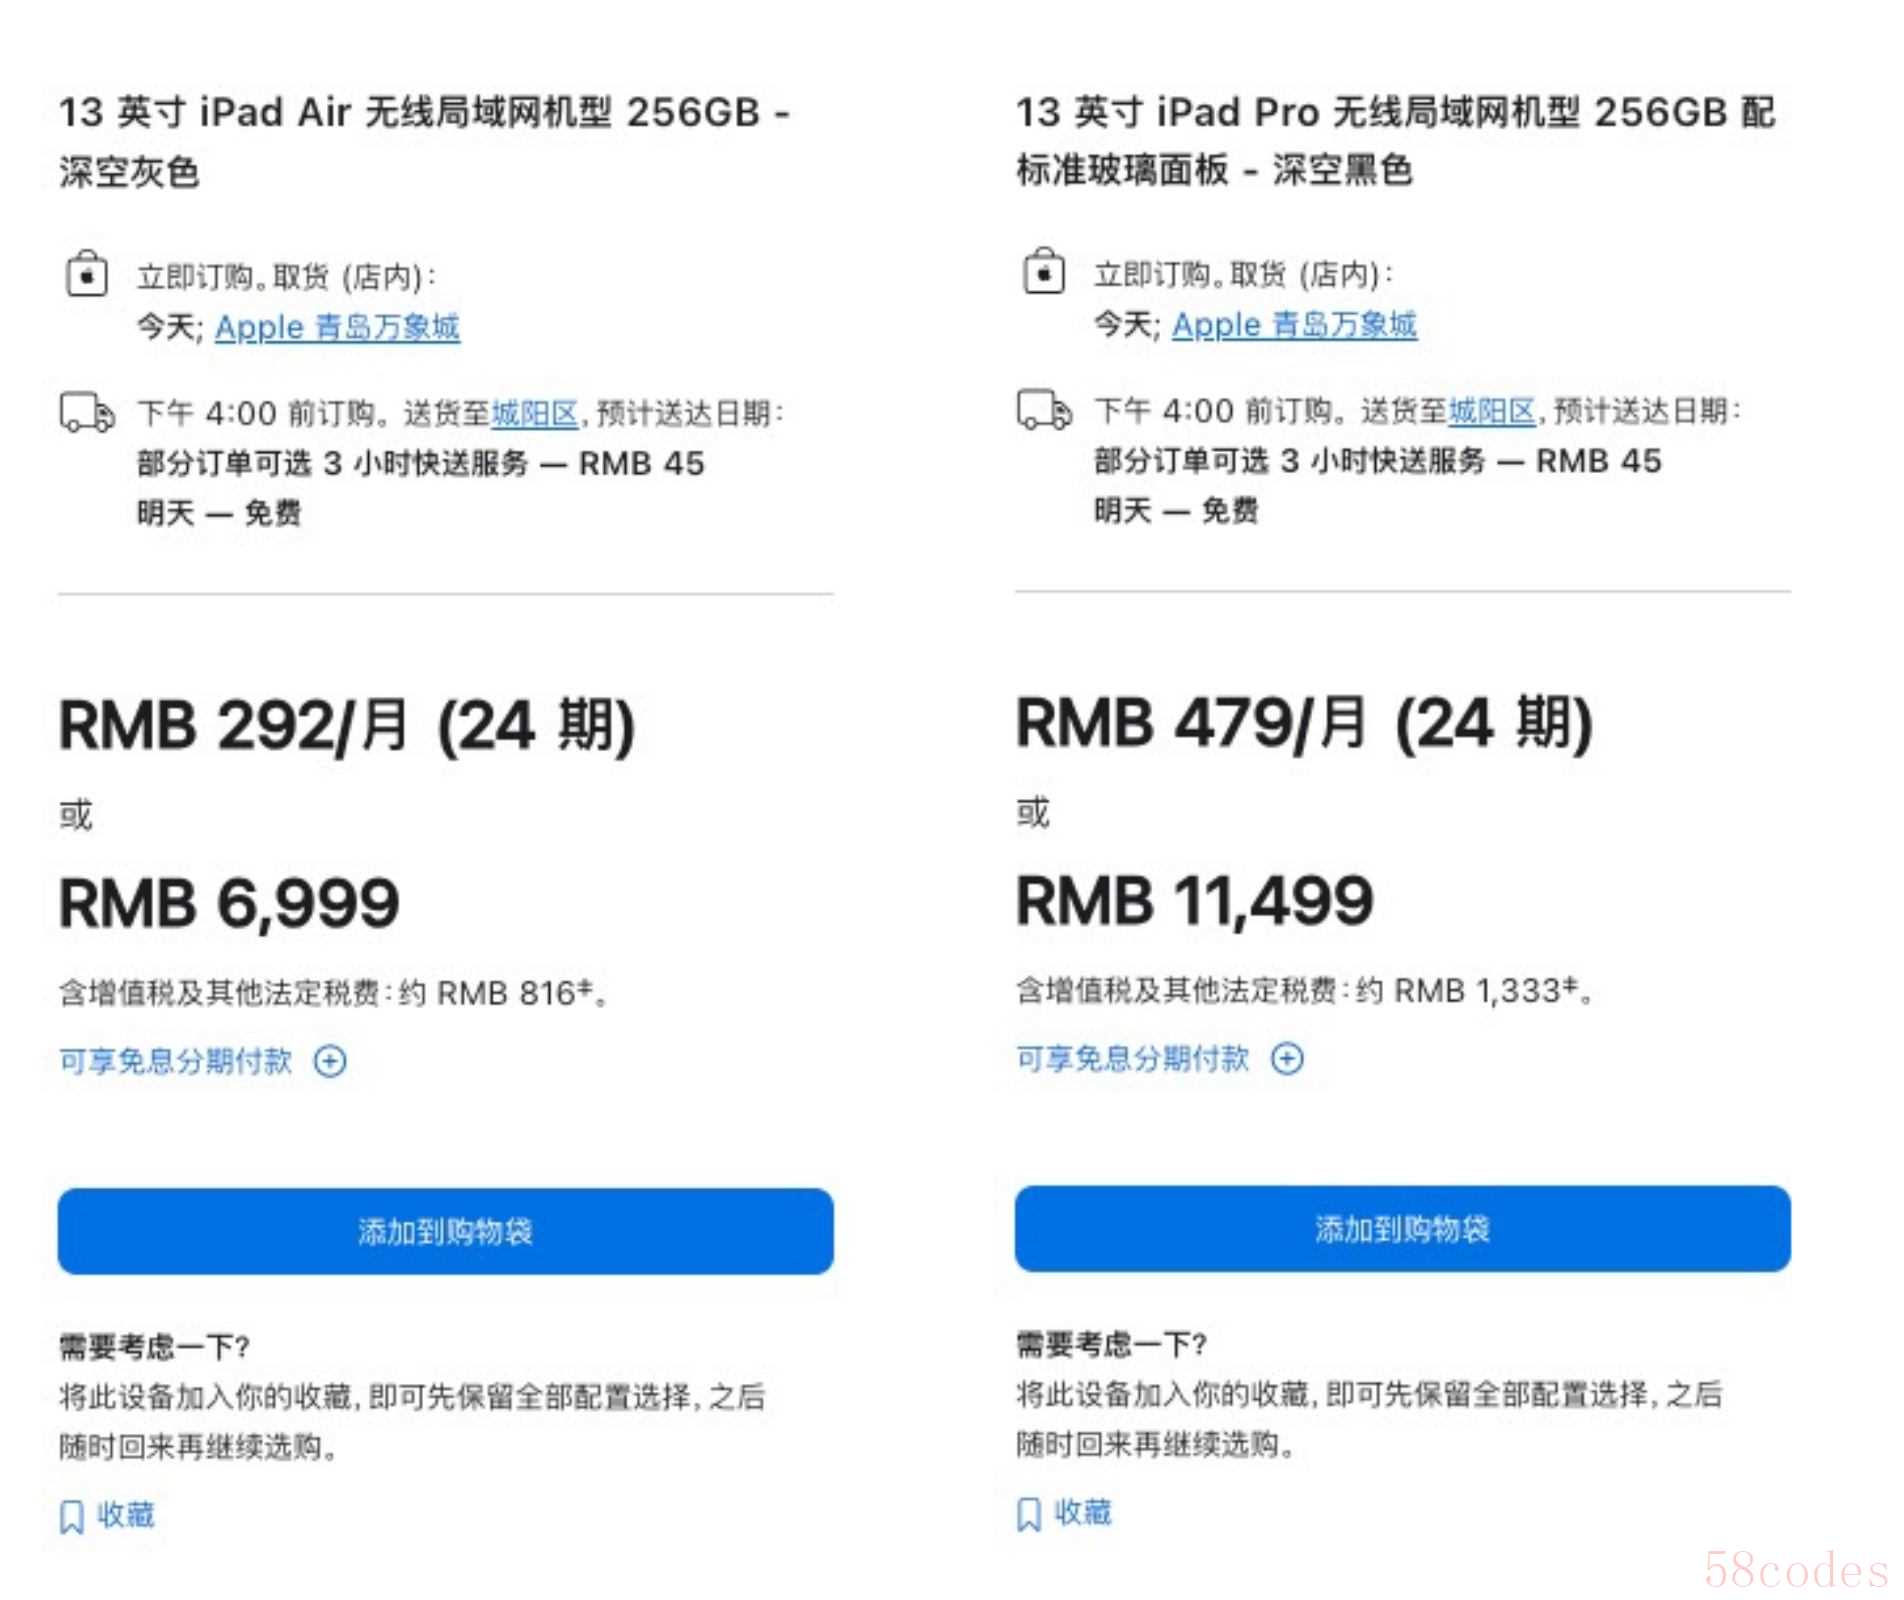The image size is (1904, 1600).
Task: Change 城阳区 delivery area for iPad Pro
Action: click(x=1492, y=411)
